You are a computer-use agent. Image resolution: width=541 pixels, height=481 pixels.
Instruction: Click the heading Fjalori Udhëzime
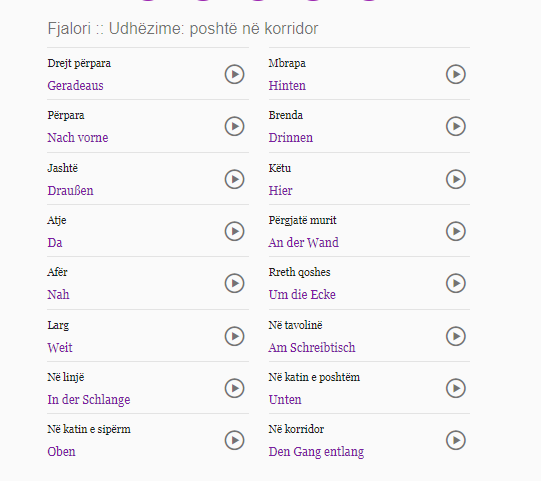point(183,29)
